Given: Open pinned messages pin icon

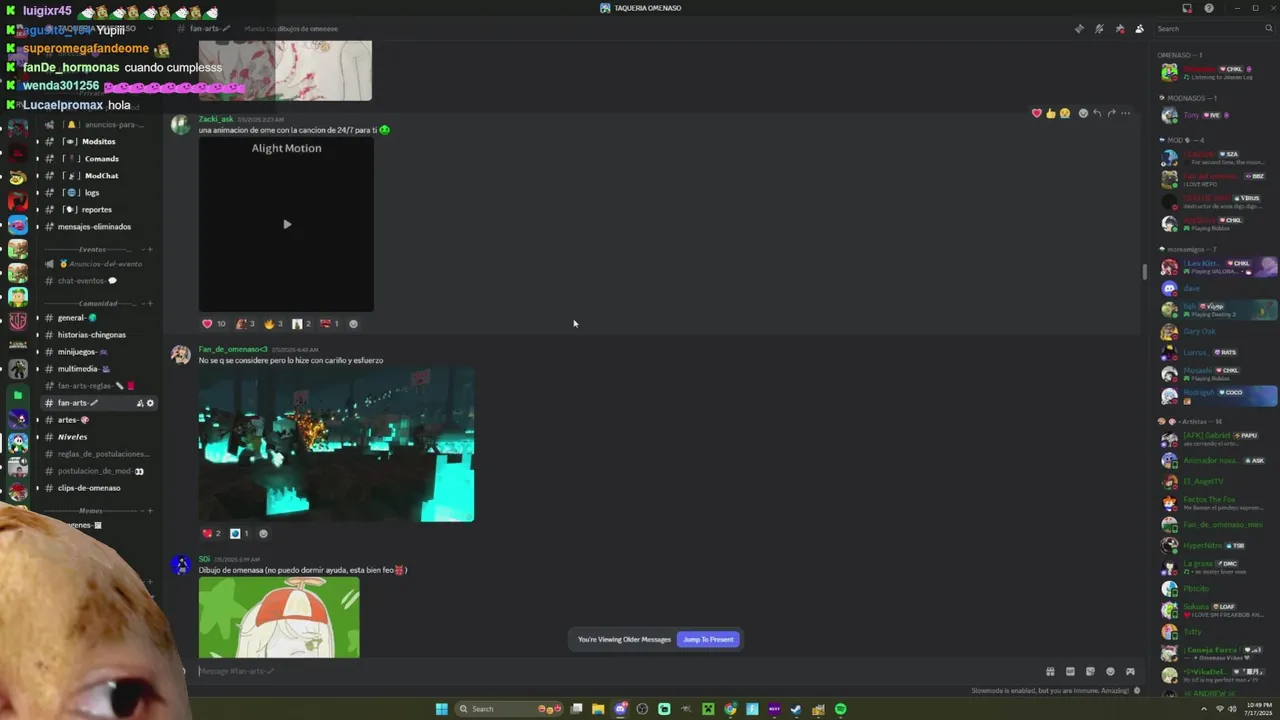Looking at the screenshot, I should pos(1119,29).
